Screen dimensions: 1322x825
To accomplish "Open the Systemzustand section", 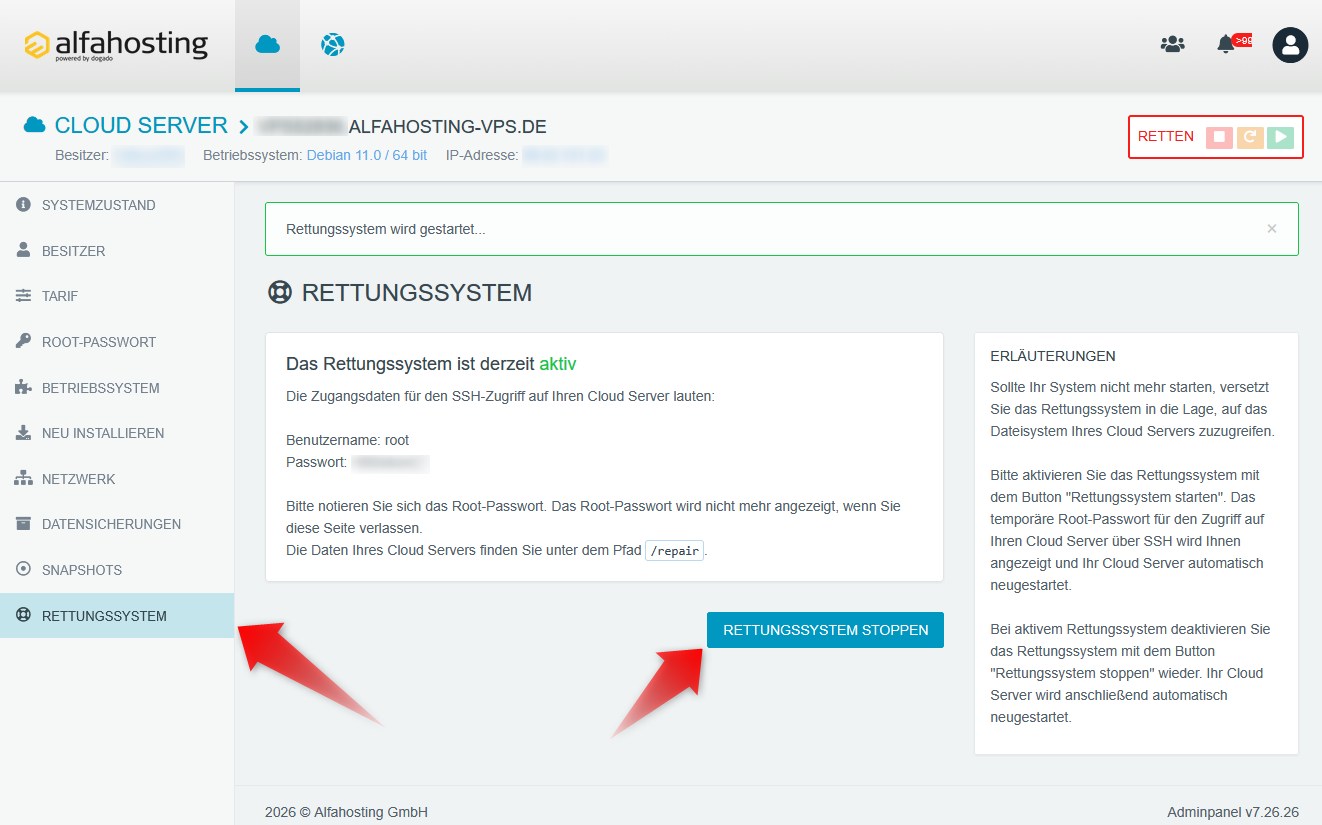I will (x=97, y=205).
